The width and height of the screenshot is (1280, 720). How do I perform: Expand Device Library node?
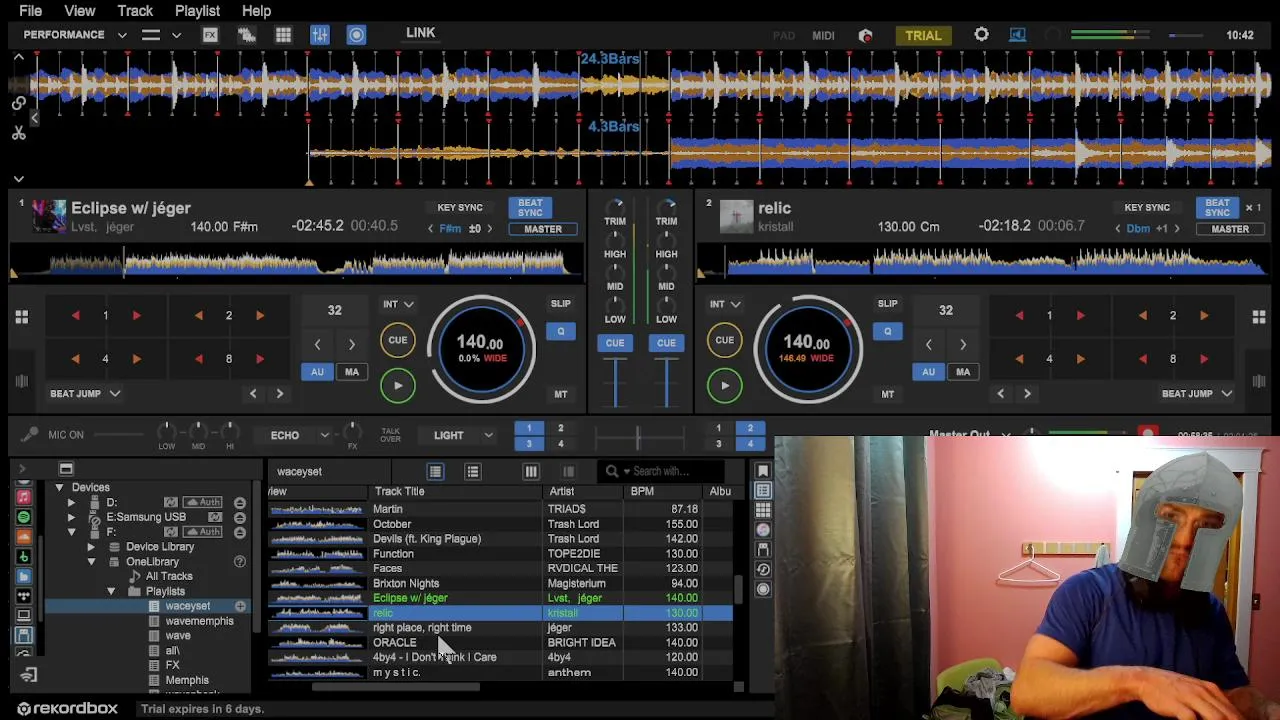click(x=91, y=547)
